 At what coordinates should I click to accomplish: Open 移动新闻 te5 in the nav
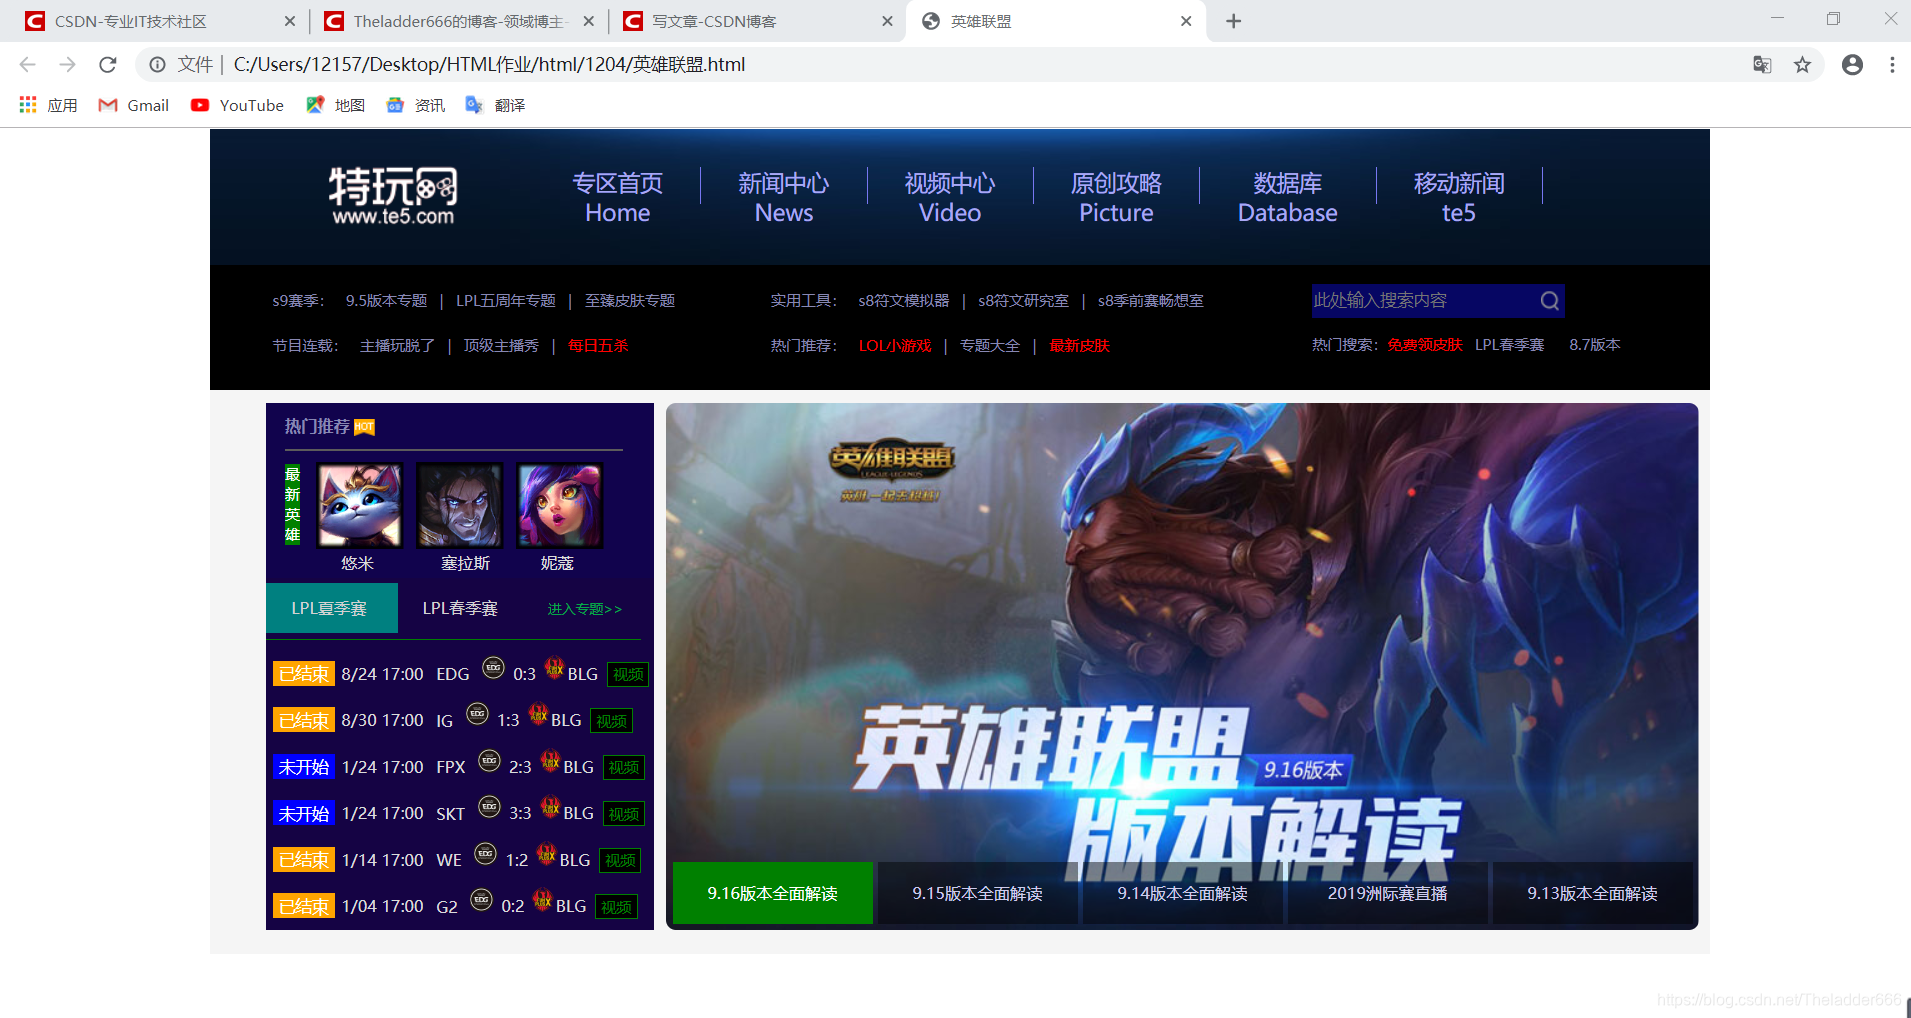1459,197
